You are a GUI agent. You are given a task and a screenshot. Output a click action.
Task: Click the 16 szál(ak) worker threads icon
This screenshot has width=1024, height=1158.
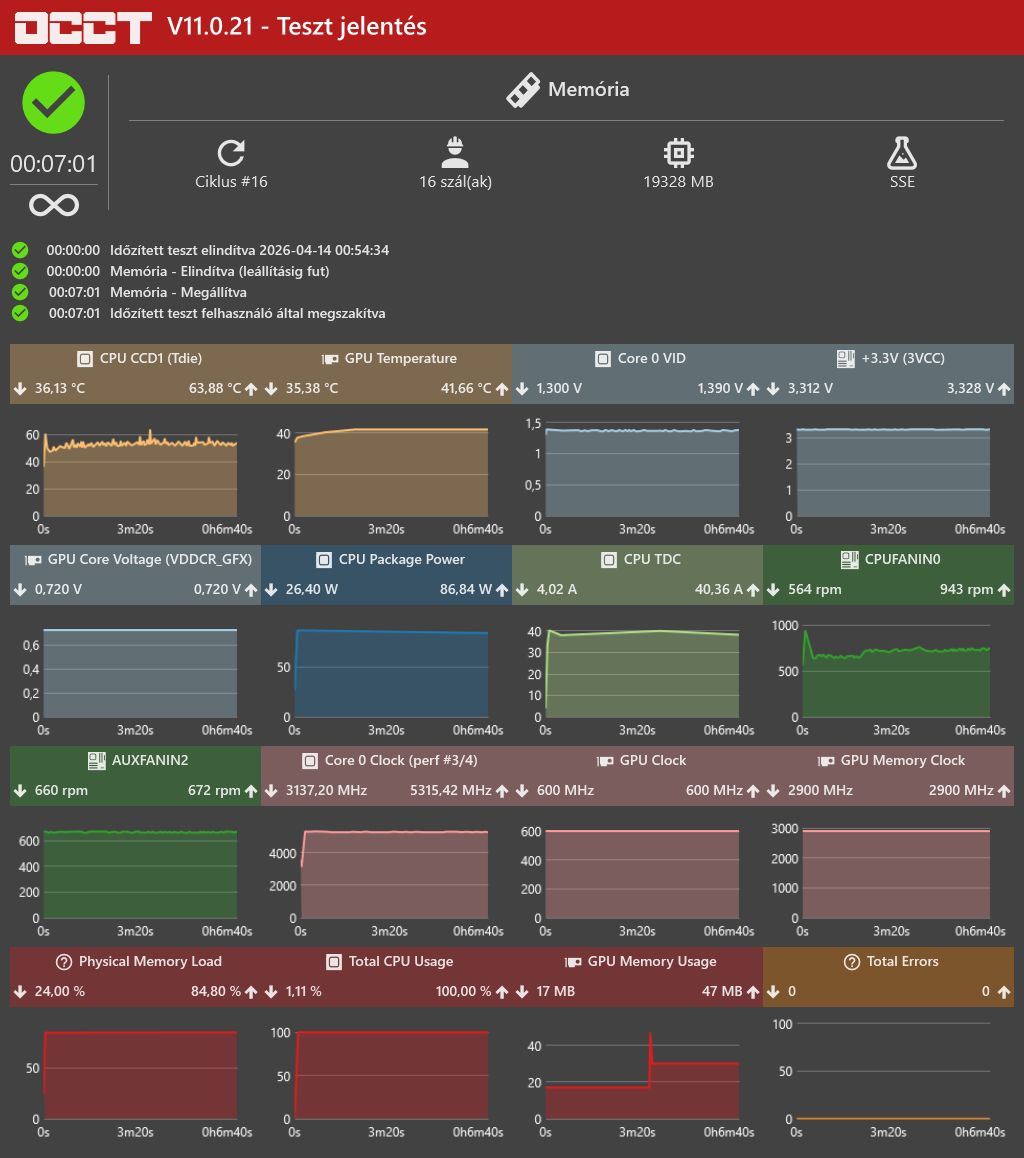tap(455, 153)
